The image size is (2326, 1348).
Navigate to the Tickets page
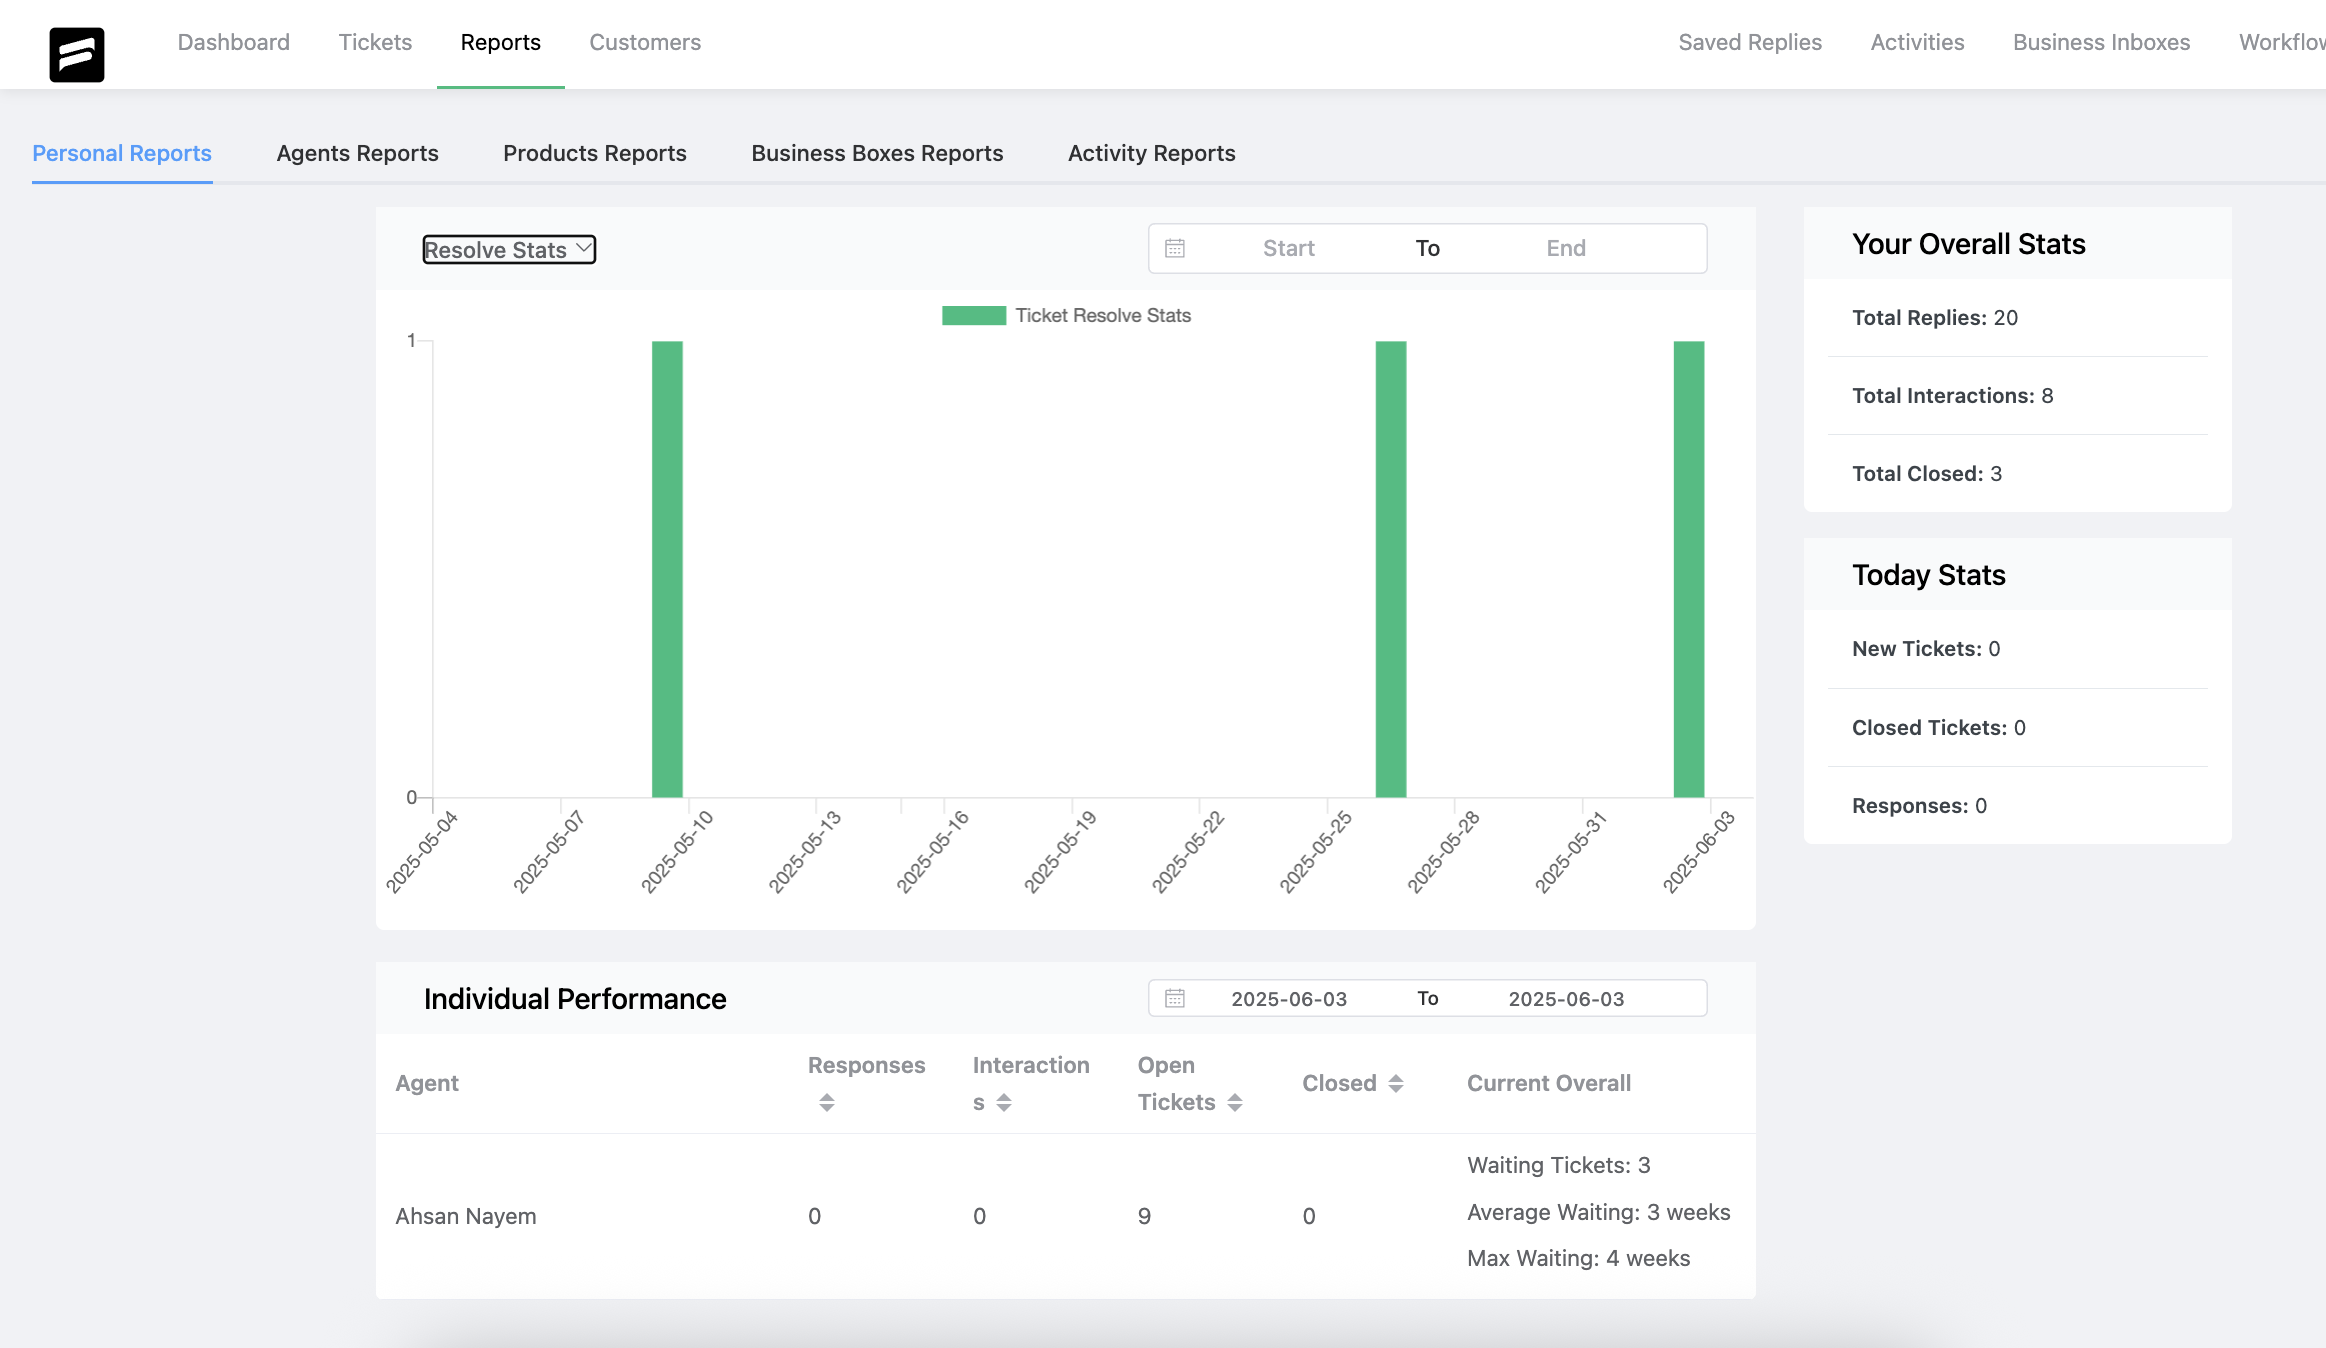[375, 42]
